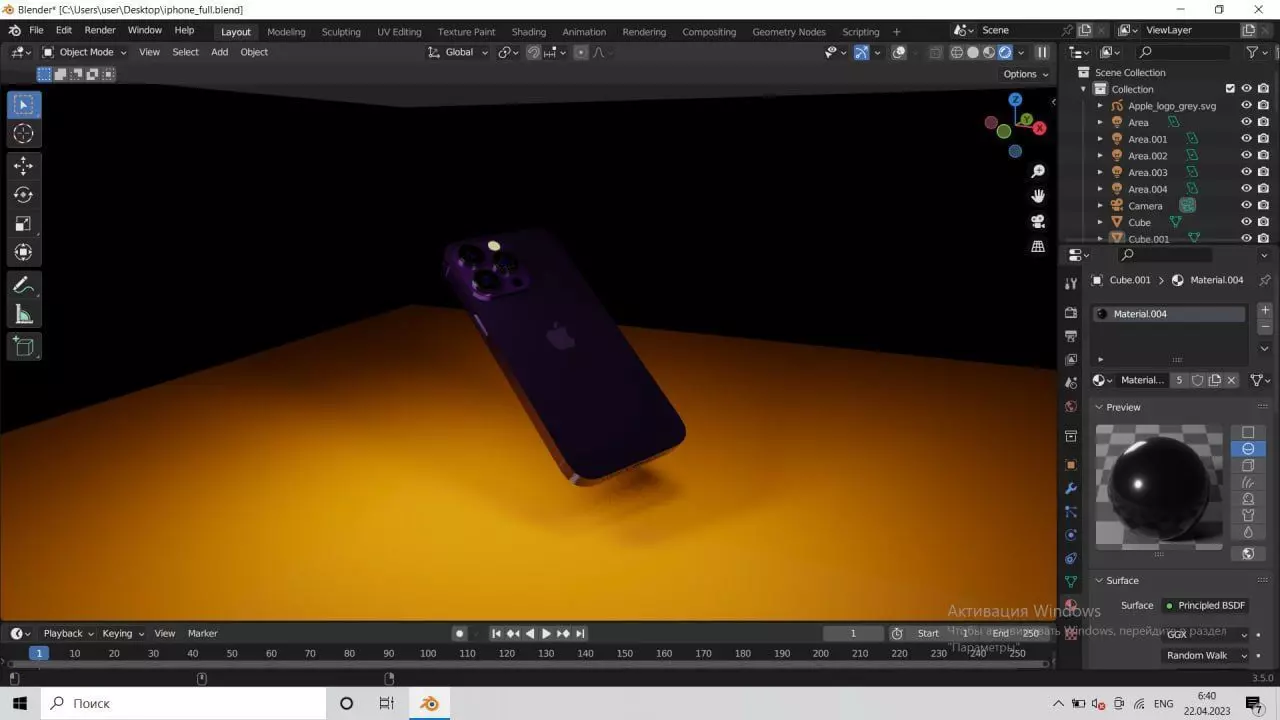The image size is (1280, 720).
Task: Select the Transform tool
Action: 24,253
